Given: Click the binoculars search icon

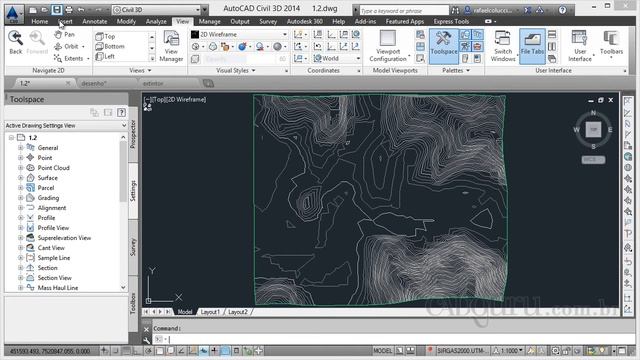Looking at the screenshot, I should 455,10.
